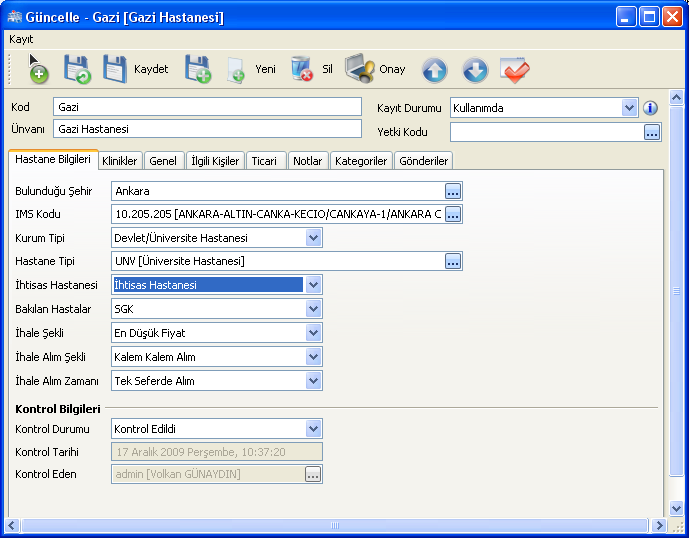This screenshot has height=538, width=689.
Task: Click the Ünvanı text field
Action: tap(207, 129)
